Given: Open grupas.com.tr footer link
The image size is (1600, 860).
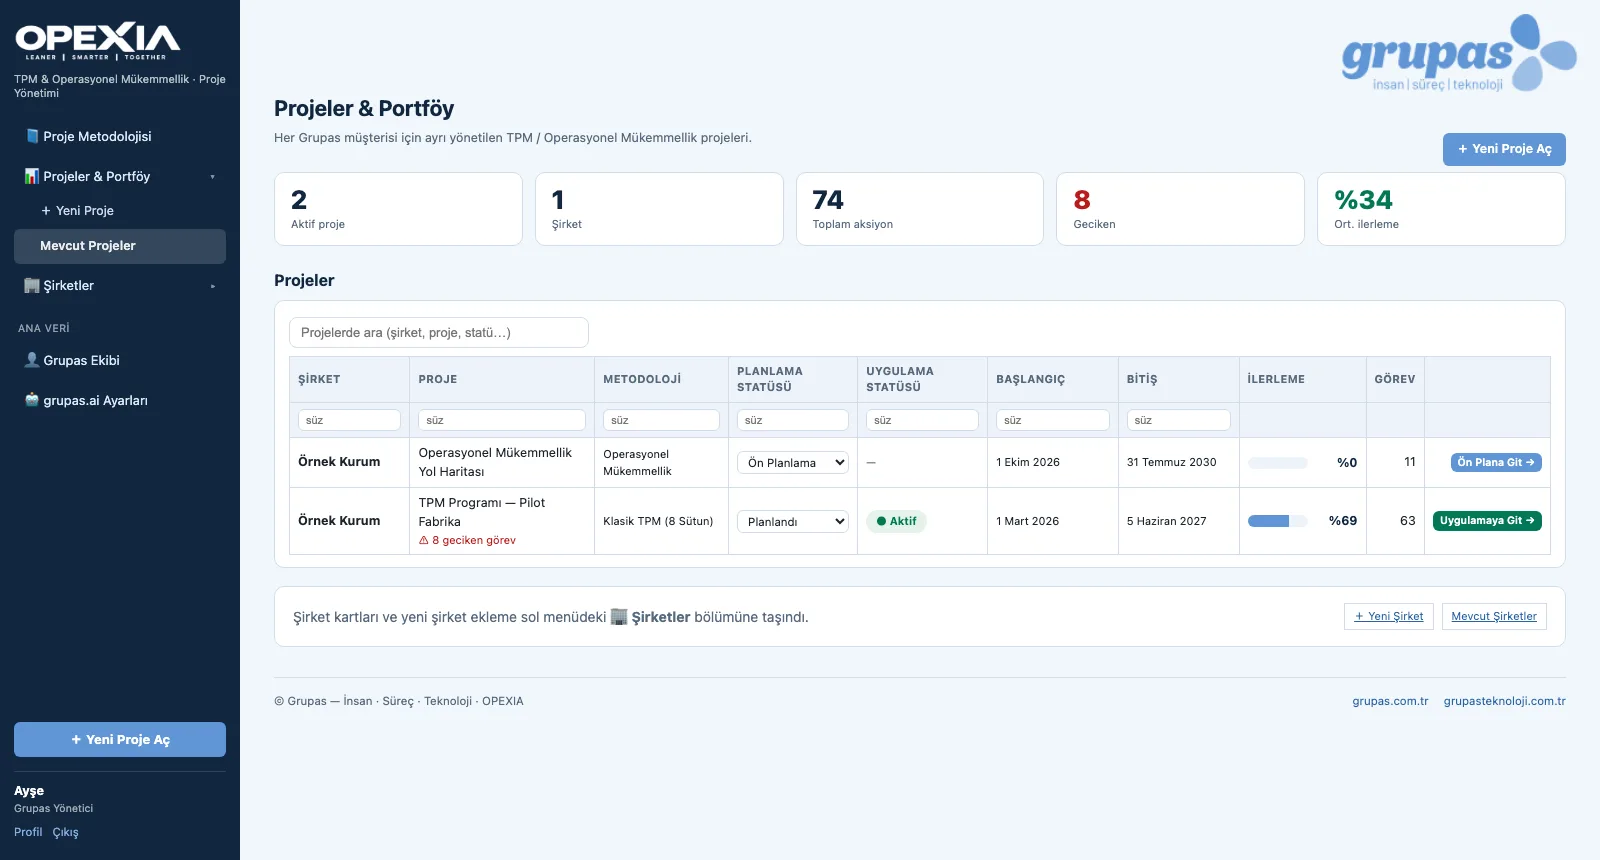Looking at the screenshot, I should coord(1390,701).
